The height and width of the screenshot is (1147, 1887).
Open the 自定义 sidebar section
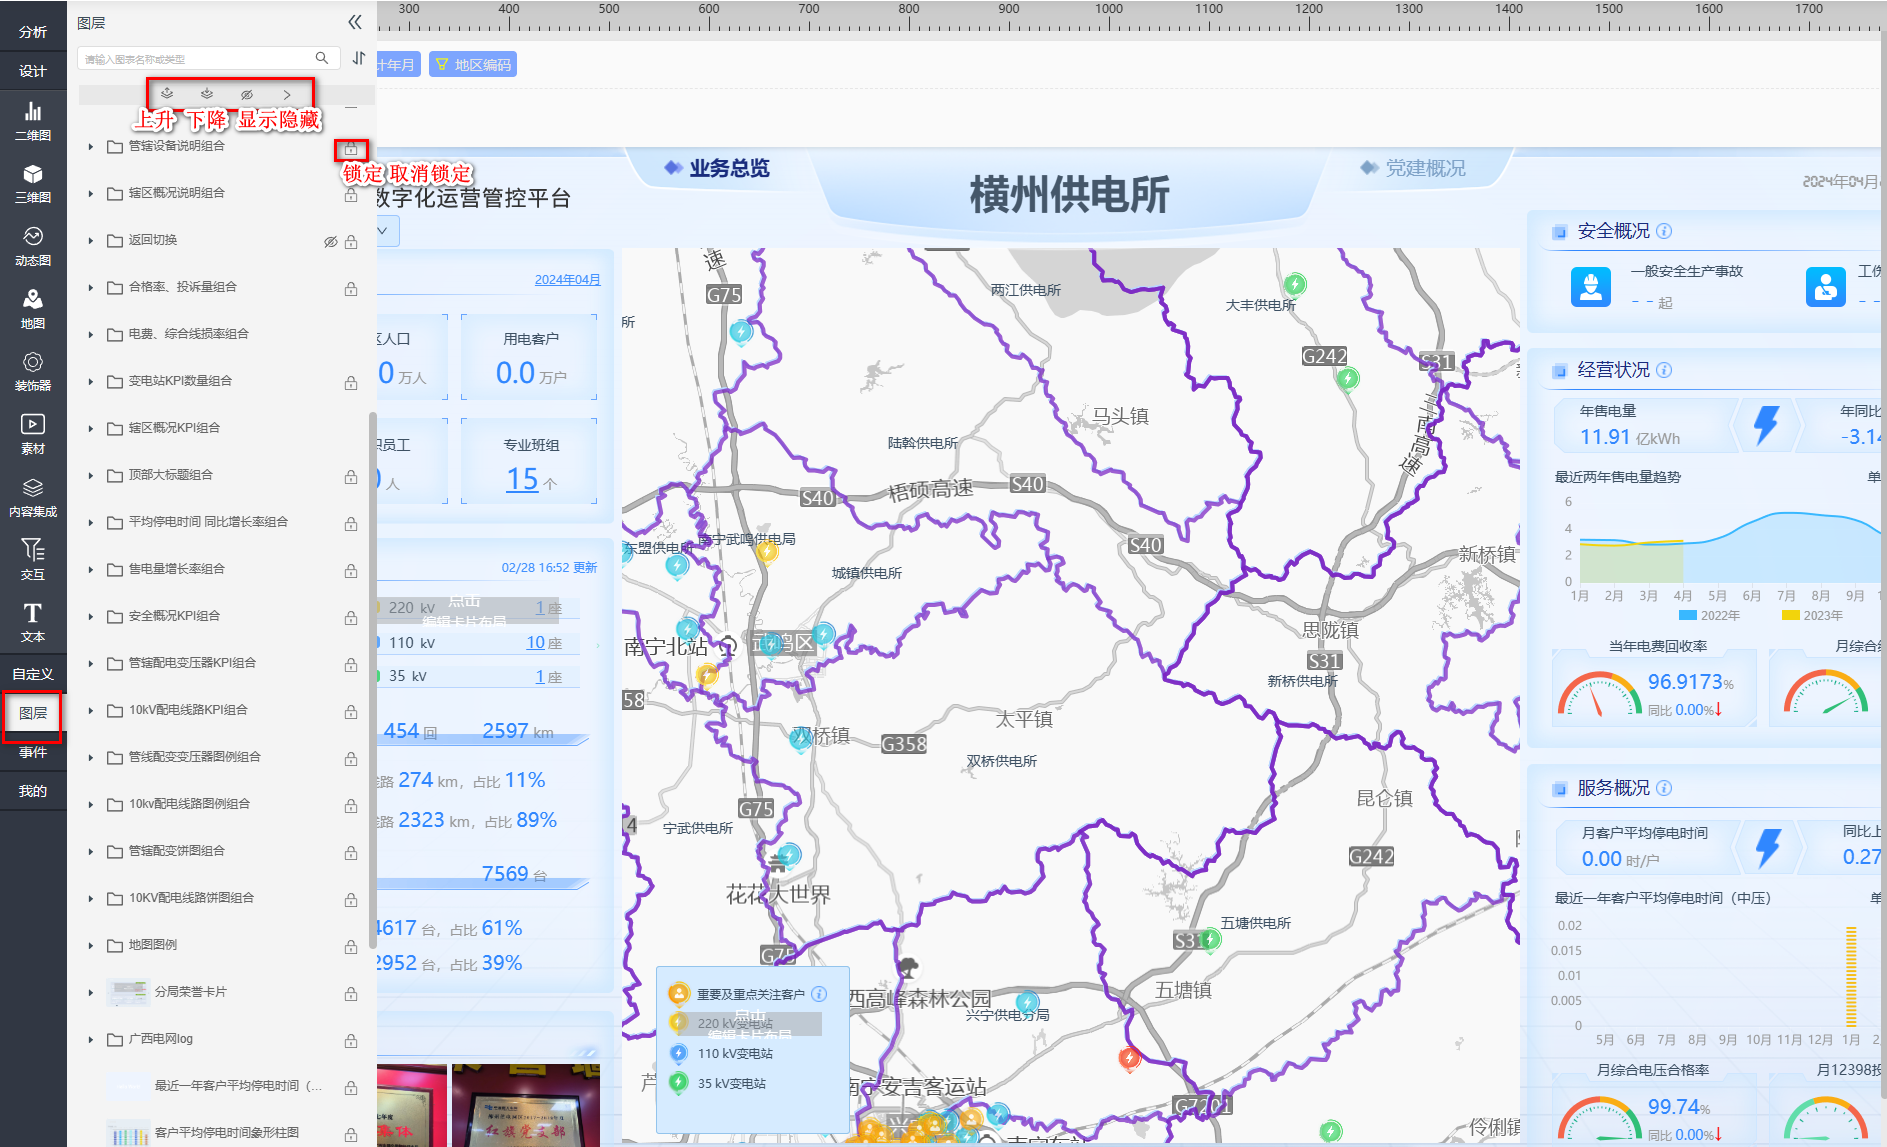point(33,674)
